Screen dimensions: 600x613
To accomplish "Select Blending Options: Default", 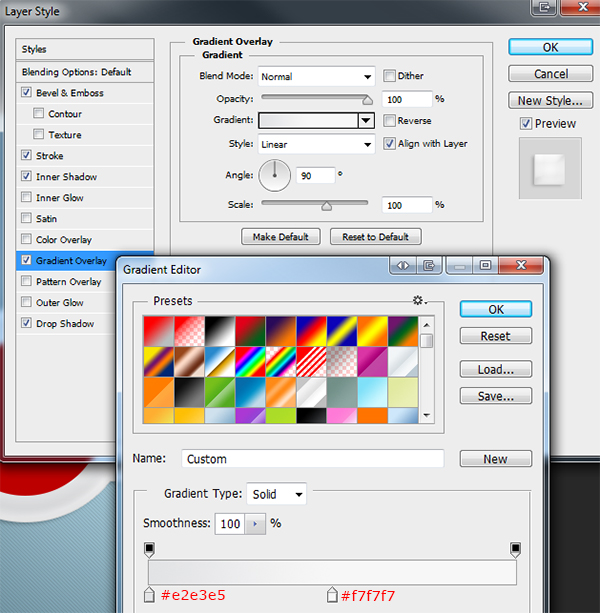I will pos(85,72).
